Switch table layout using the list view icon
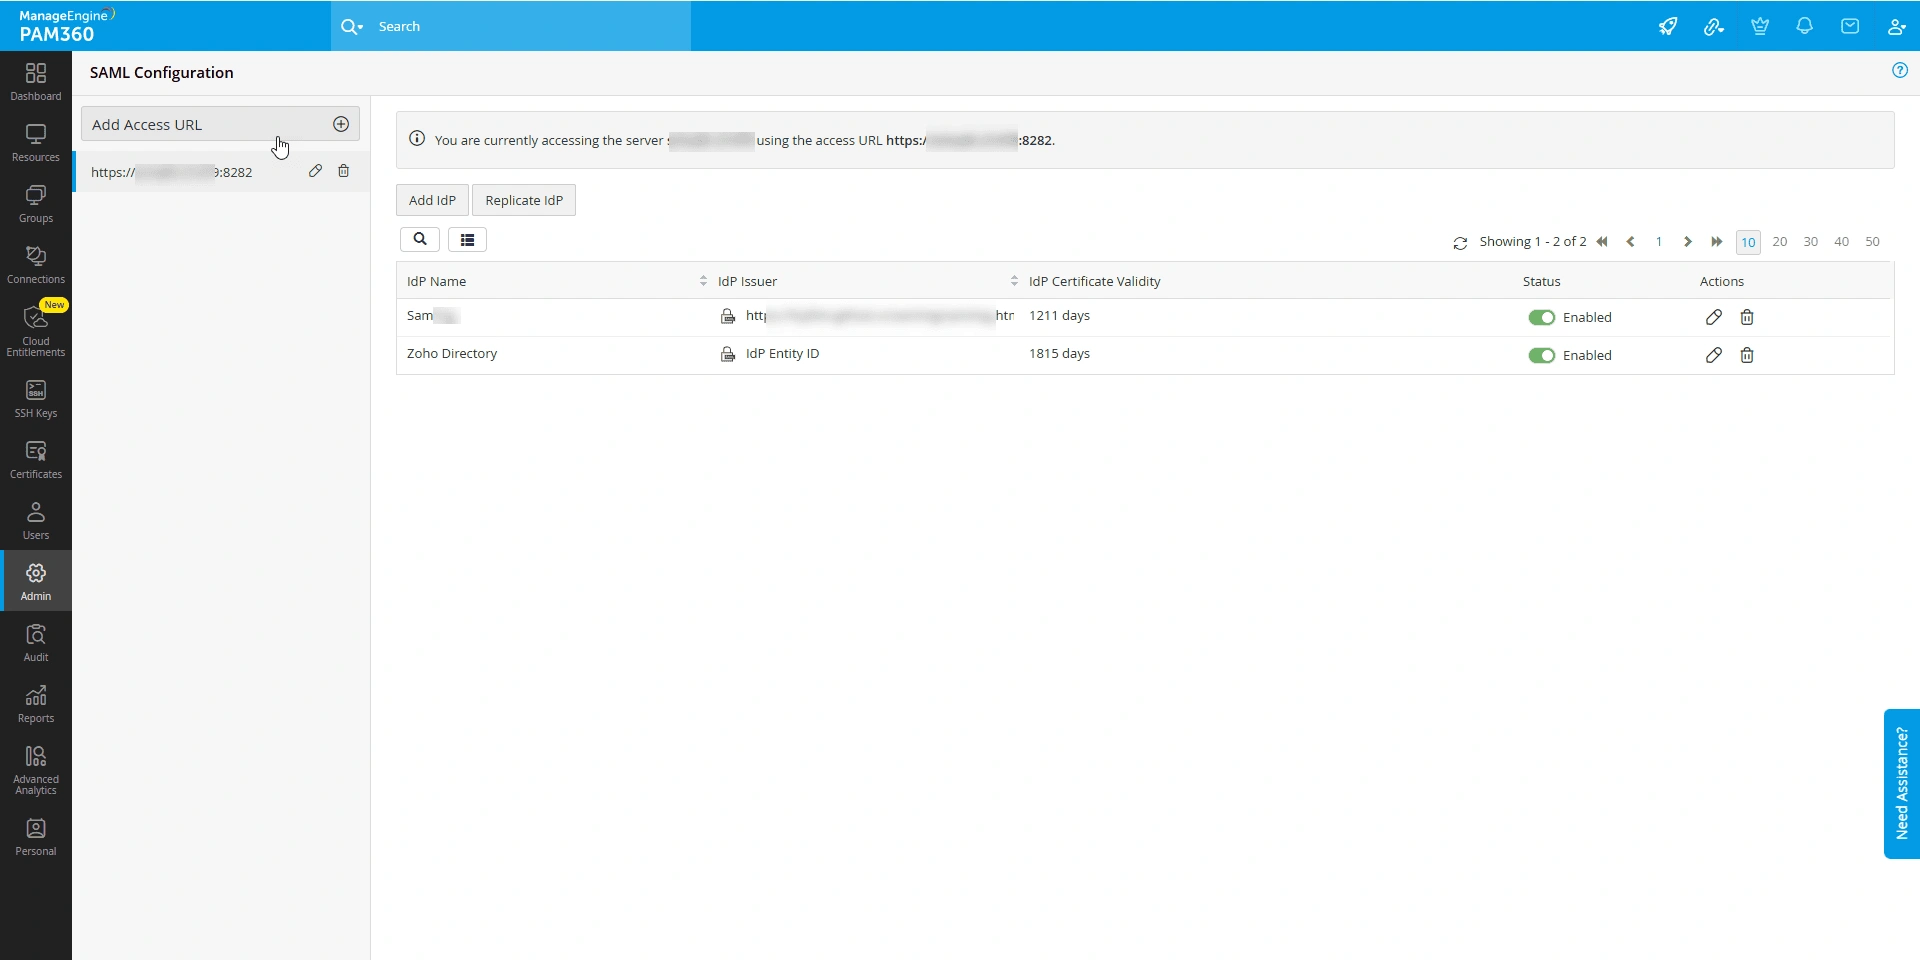The height and width of the screenshot is (960, 1920). [x=466, y=239]
